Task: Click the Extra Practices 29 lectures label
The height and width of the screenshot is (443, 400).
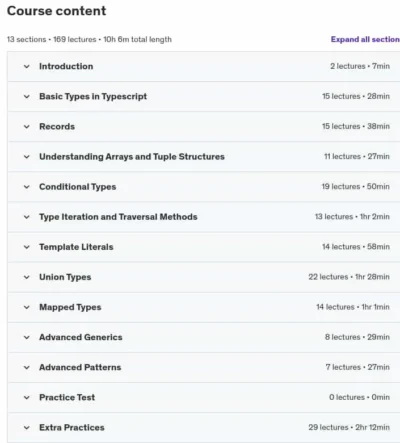Action: 328,427
